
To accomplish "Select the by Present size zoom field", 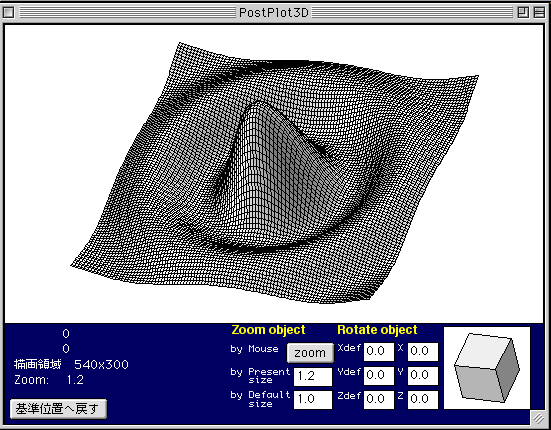I will tap(313, 376).
